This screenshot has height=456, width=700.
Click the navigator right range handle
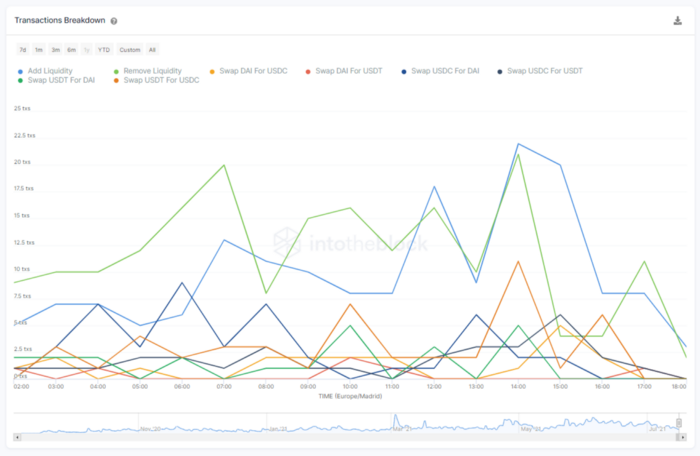pyautogui.click(x=679, y=423)
